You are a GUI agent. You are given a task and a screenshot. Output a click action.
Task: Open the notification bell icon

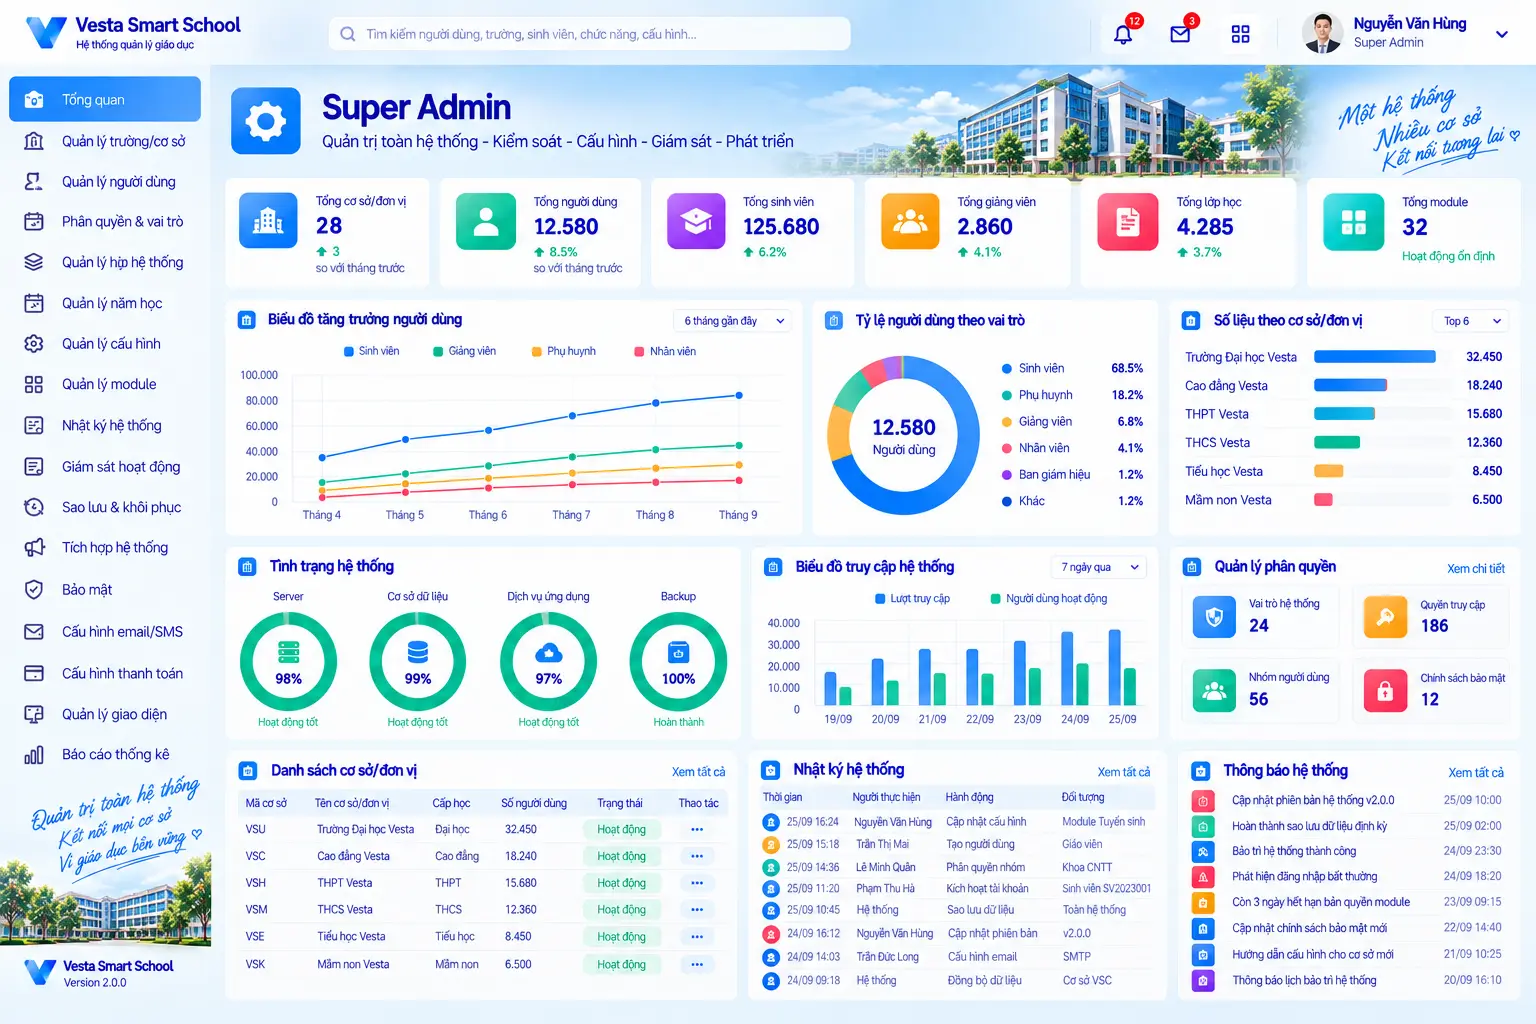point(1123,34)
